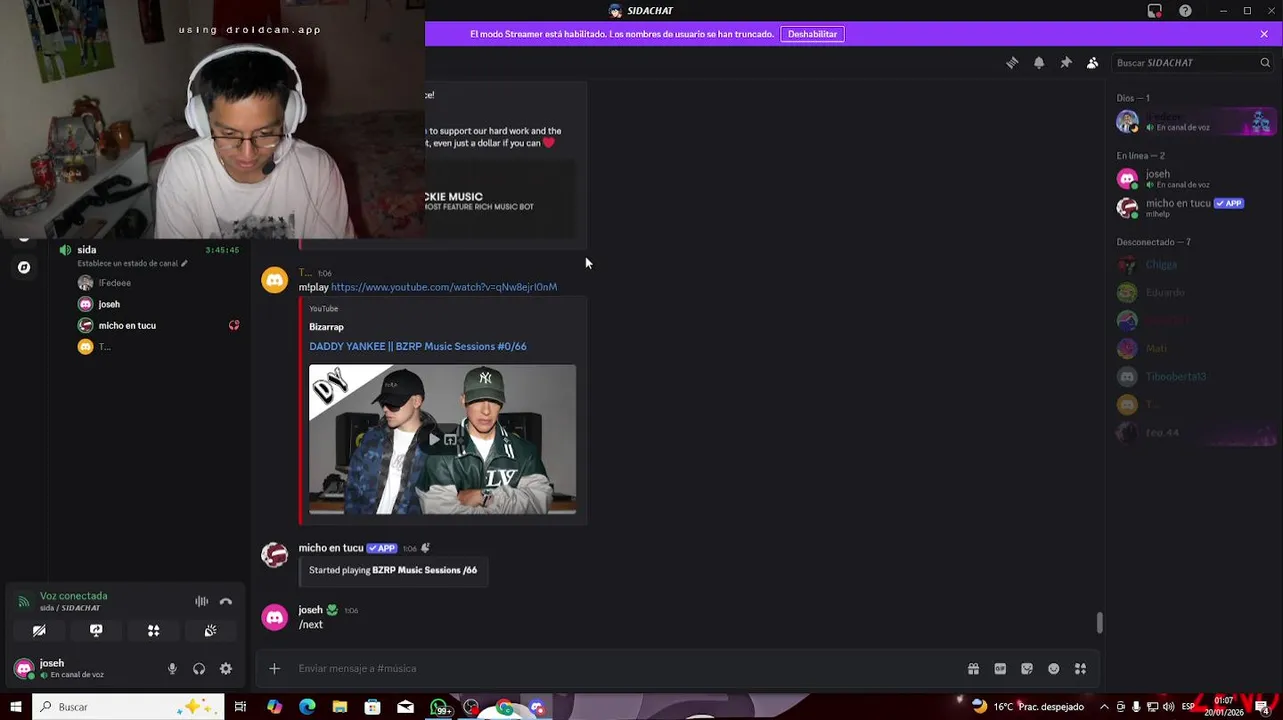The width and height of the screenshot is (1283, 720).
Task: Open DADDY YANKEE BZRP Music Sessions link
Action: pyautogui.click(x=418, y=346)
